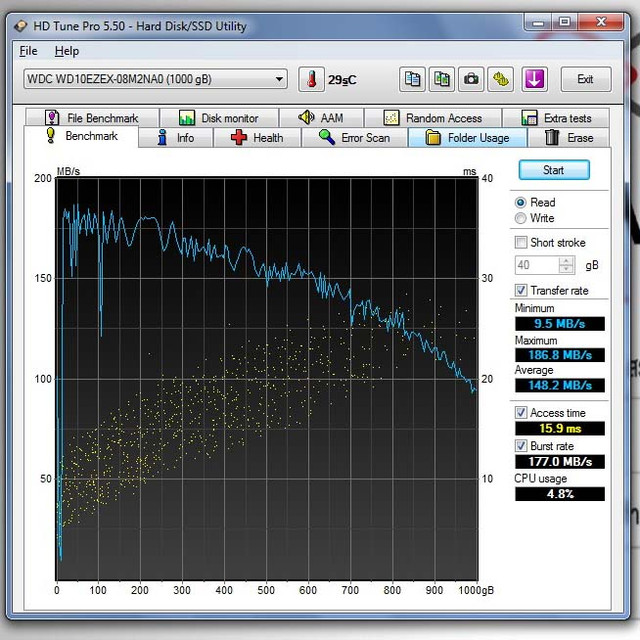Open options with yellow gears icon

click(501, 79)
